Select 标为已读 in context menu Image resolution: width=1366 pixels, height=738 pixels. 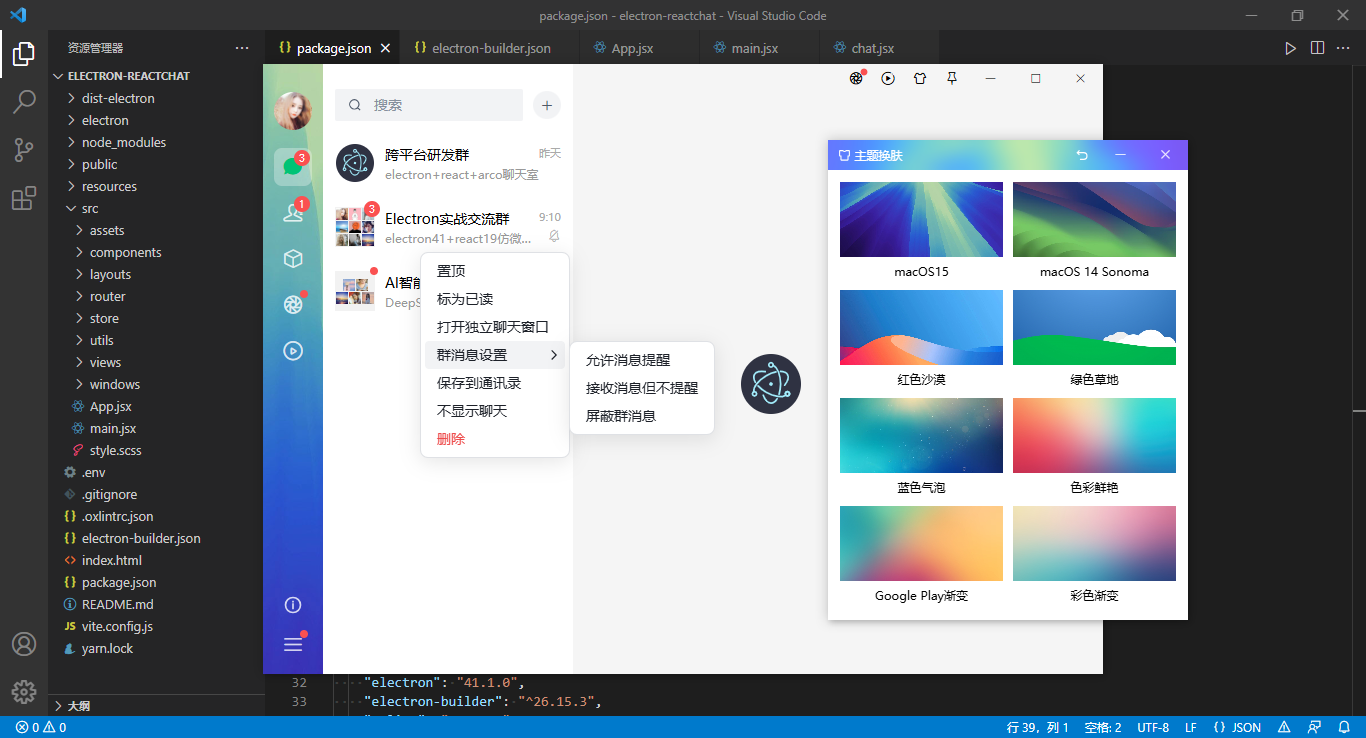pos(495,299)
